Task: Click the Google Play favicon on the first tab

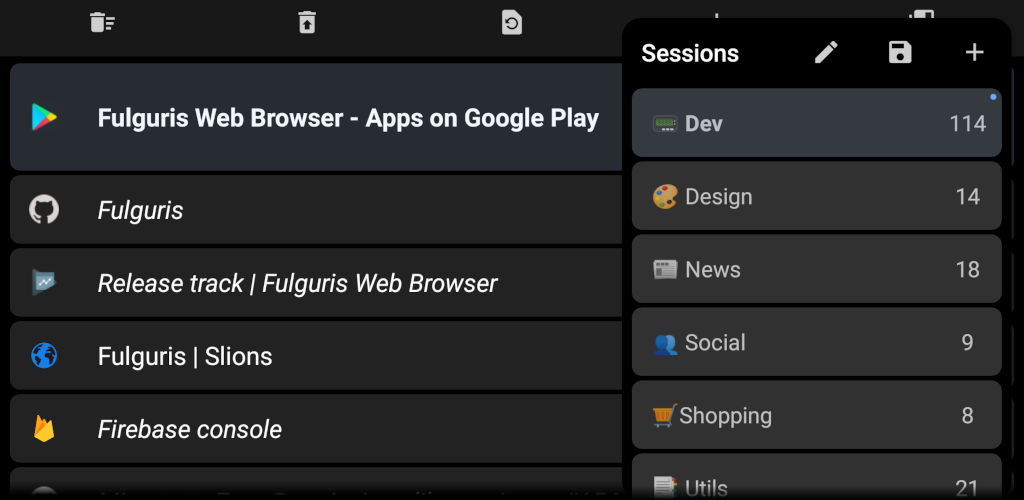Action: (44, 117)
